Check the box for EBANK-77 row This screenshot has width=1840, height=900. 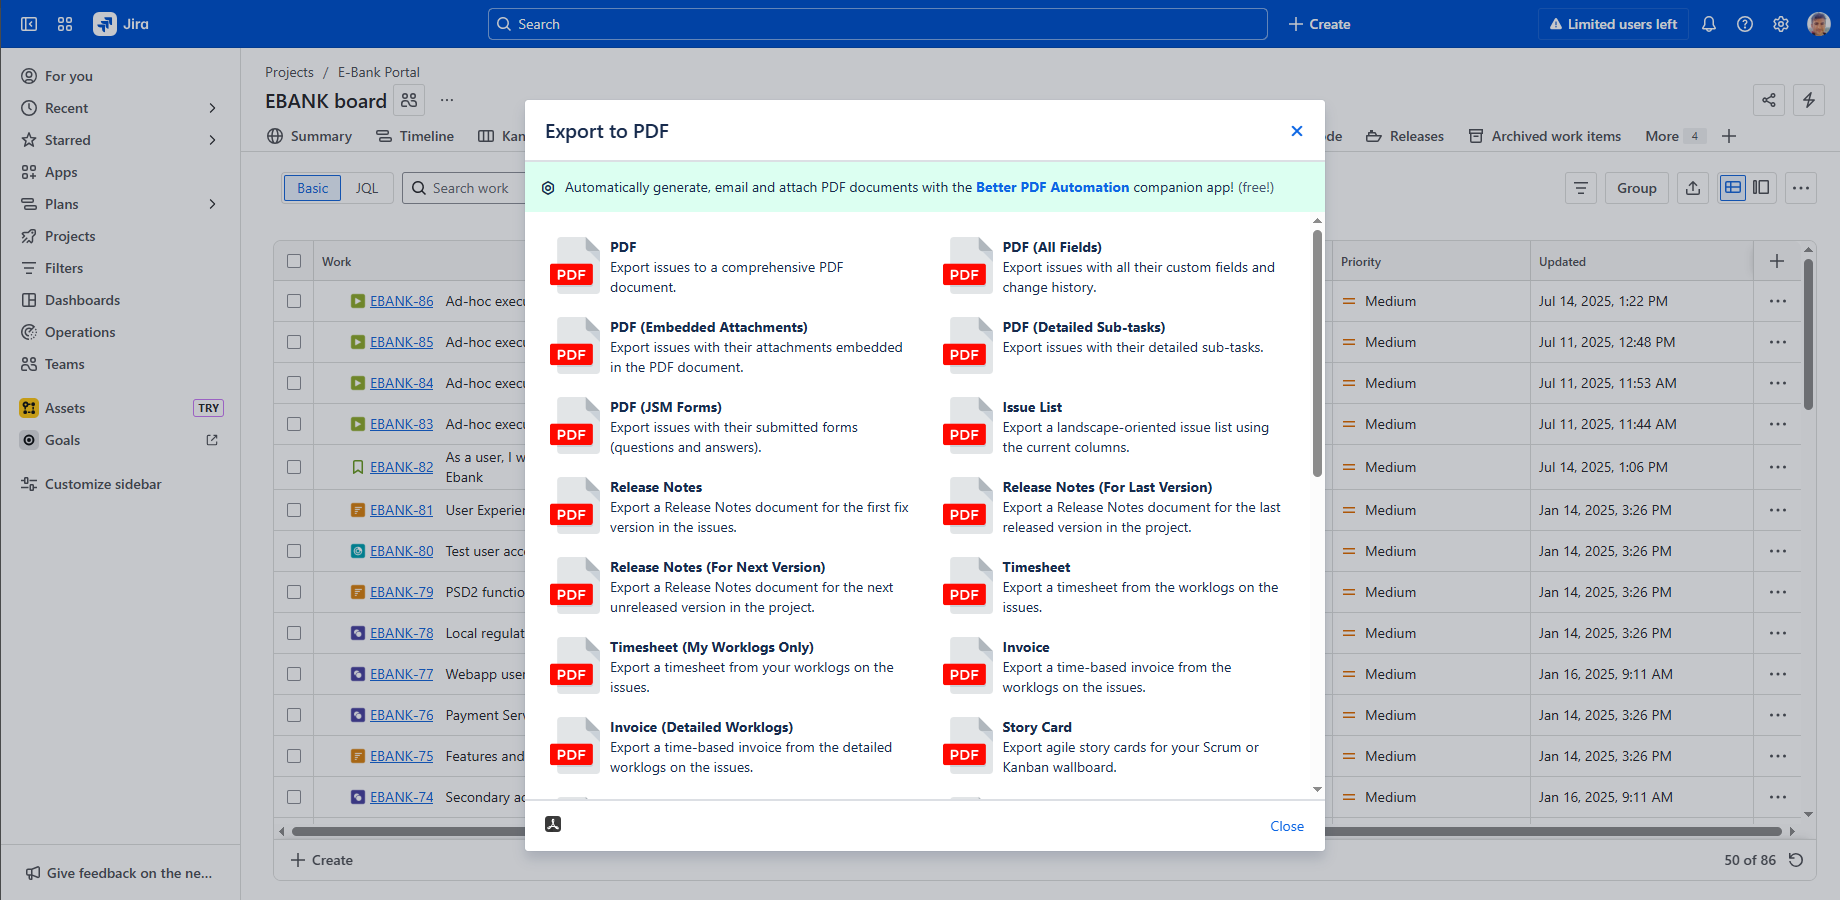coord(294,674)
